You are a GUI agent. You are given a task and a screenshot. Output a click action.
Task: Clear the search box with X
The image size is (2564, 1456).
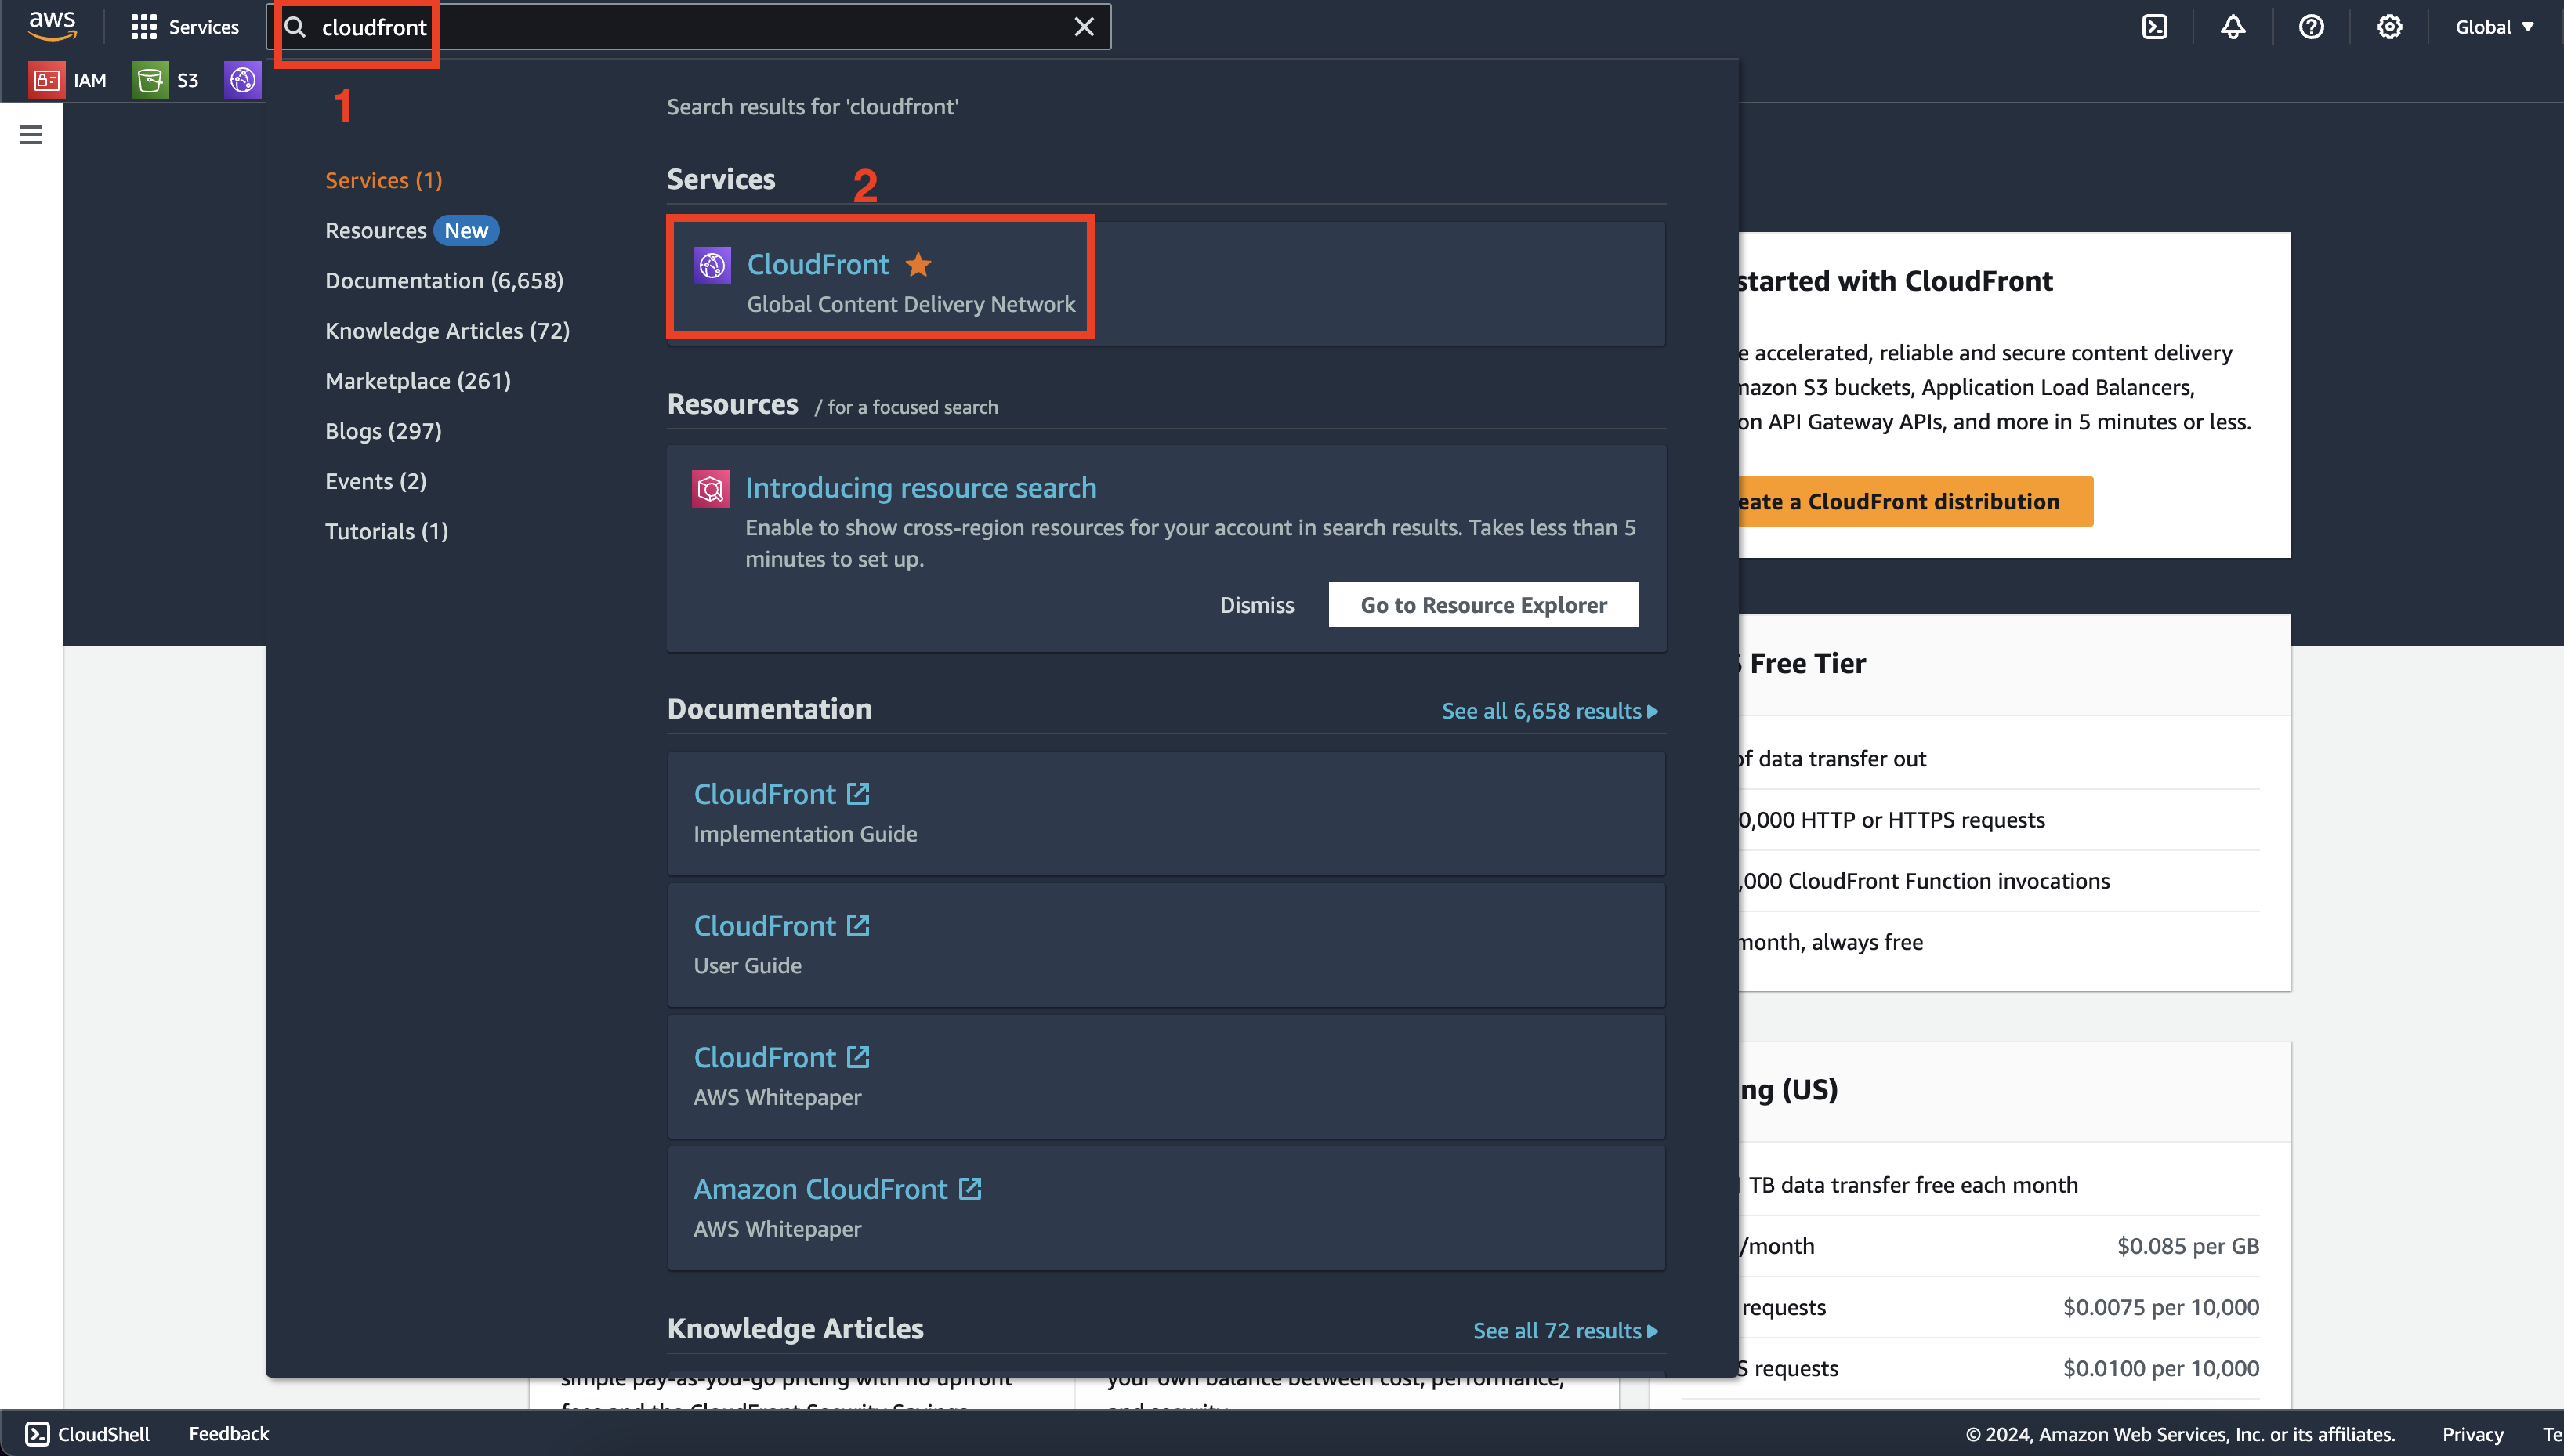tap(1084, 27)
